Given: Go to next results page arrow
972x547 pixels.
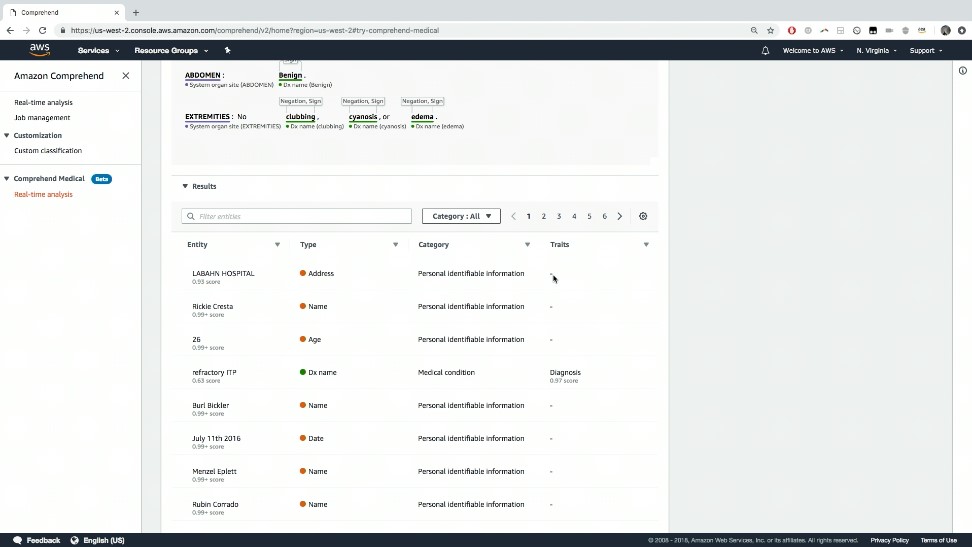Looking at the screenshot, I should (x=619, y=216).
